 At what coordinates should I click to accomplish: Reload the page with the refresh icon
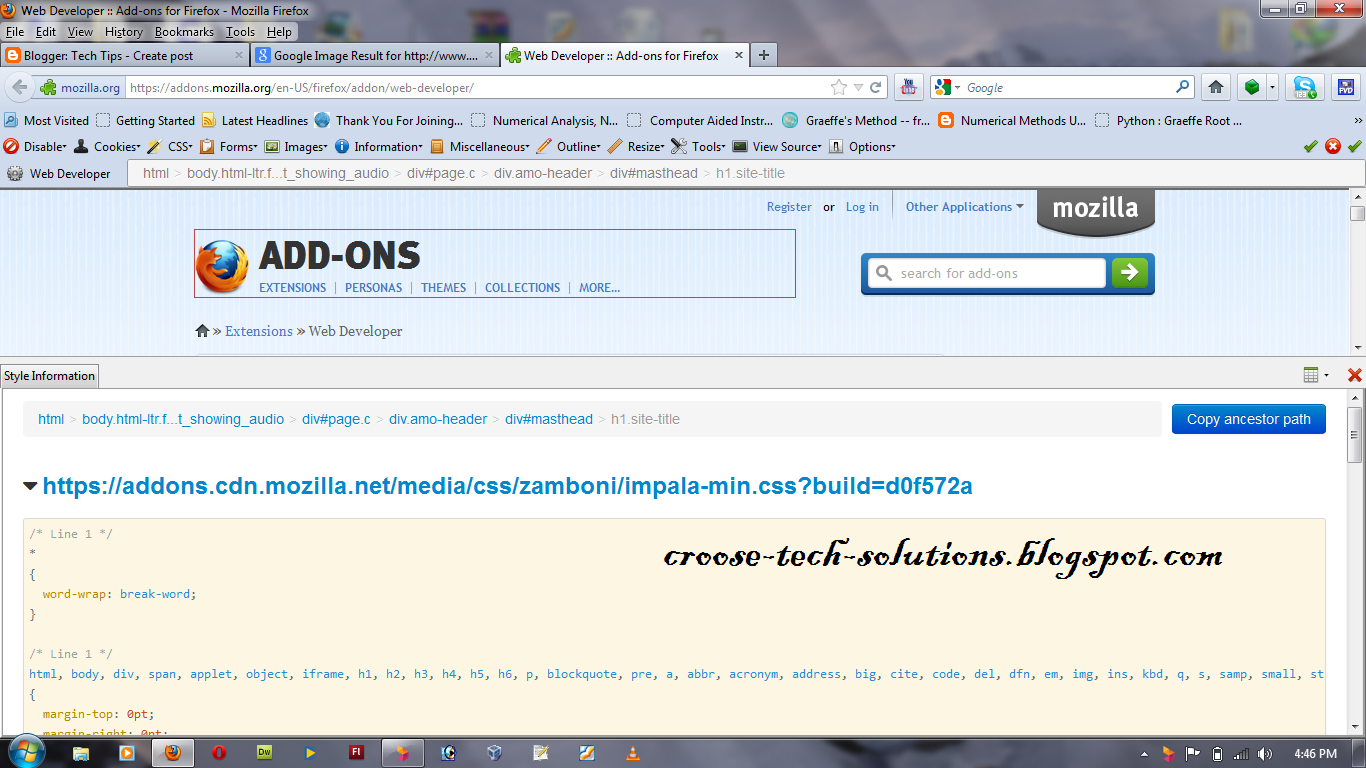click(x=875, y=87)
